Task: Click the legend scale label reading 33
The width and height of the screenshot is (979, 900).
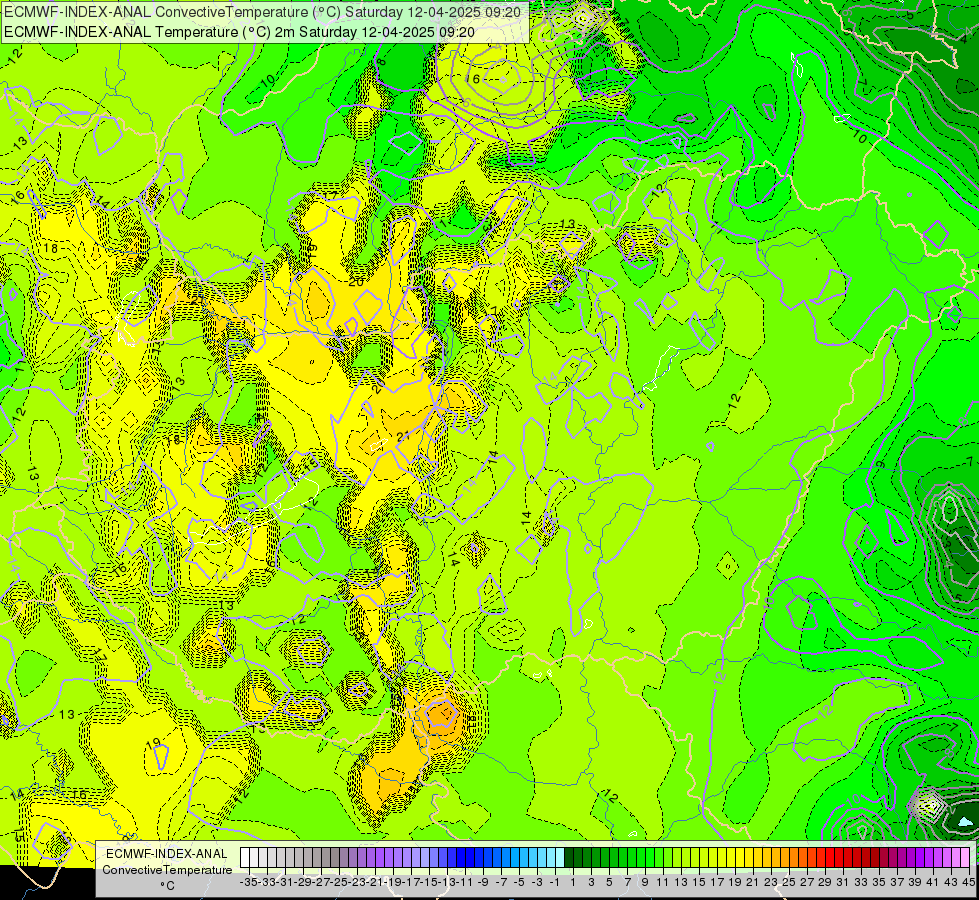Action: pyautogui.click(x=862, y=883)
